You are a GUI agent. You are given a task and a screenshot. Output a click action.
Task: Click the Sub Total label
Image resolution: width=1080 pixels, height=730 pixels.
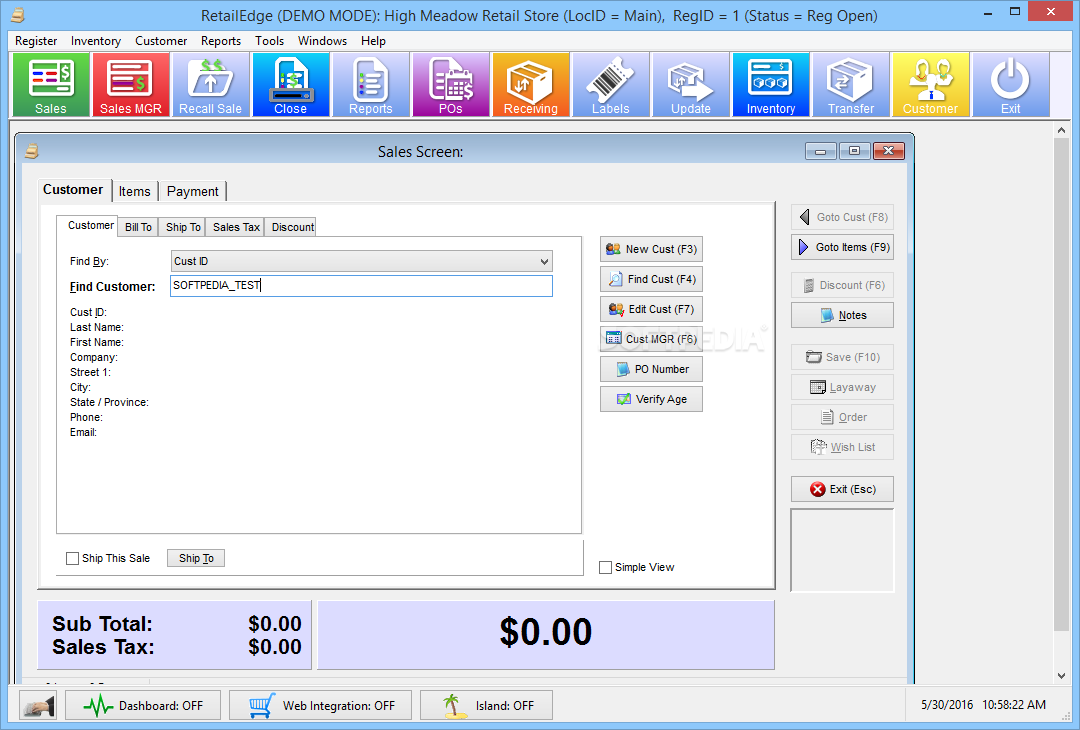coord(103,624)
